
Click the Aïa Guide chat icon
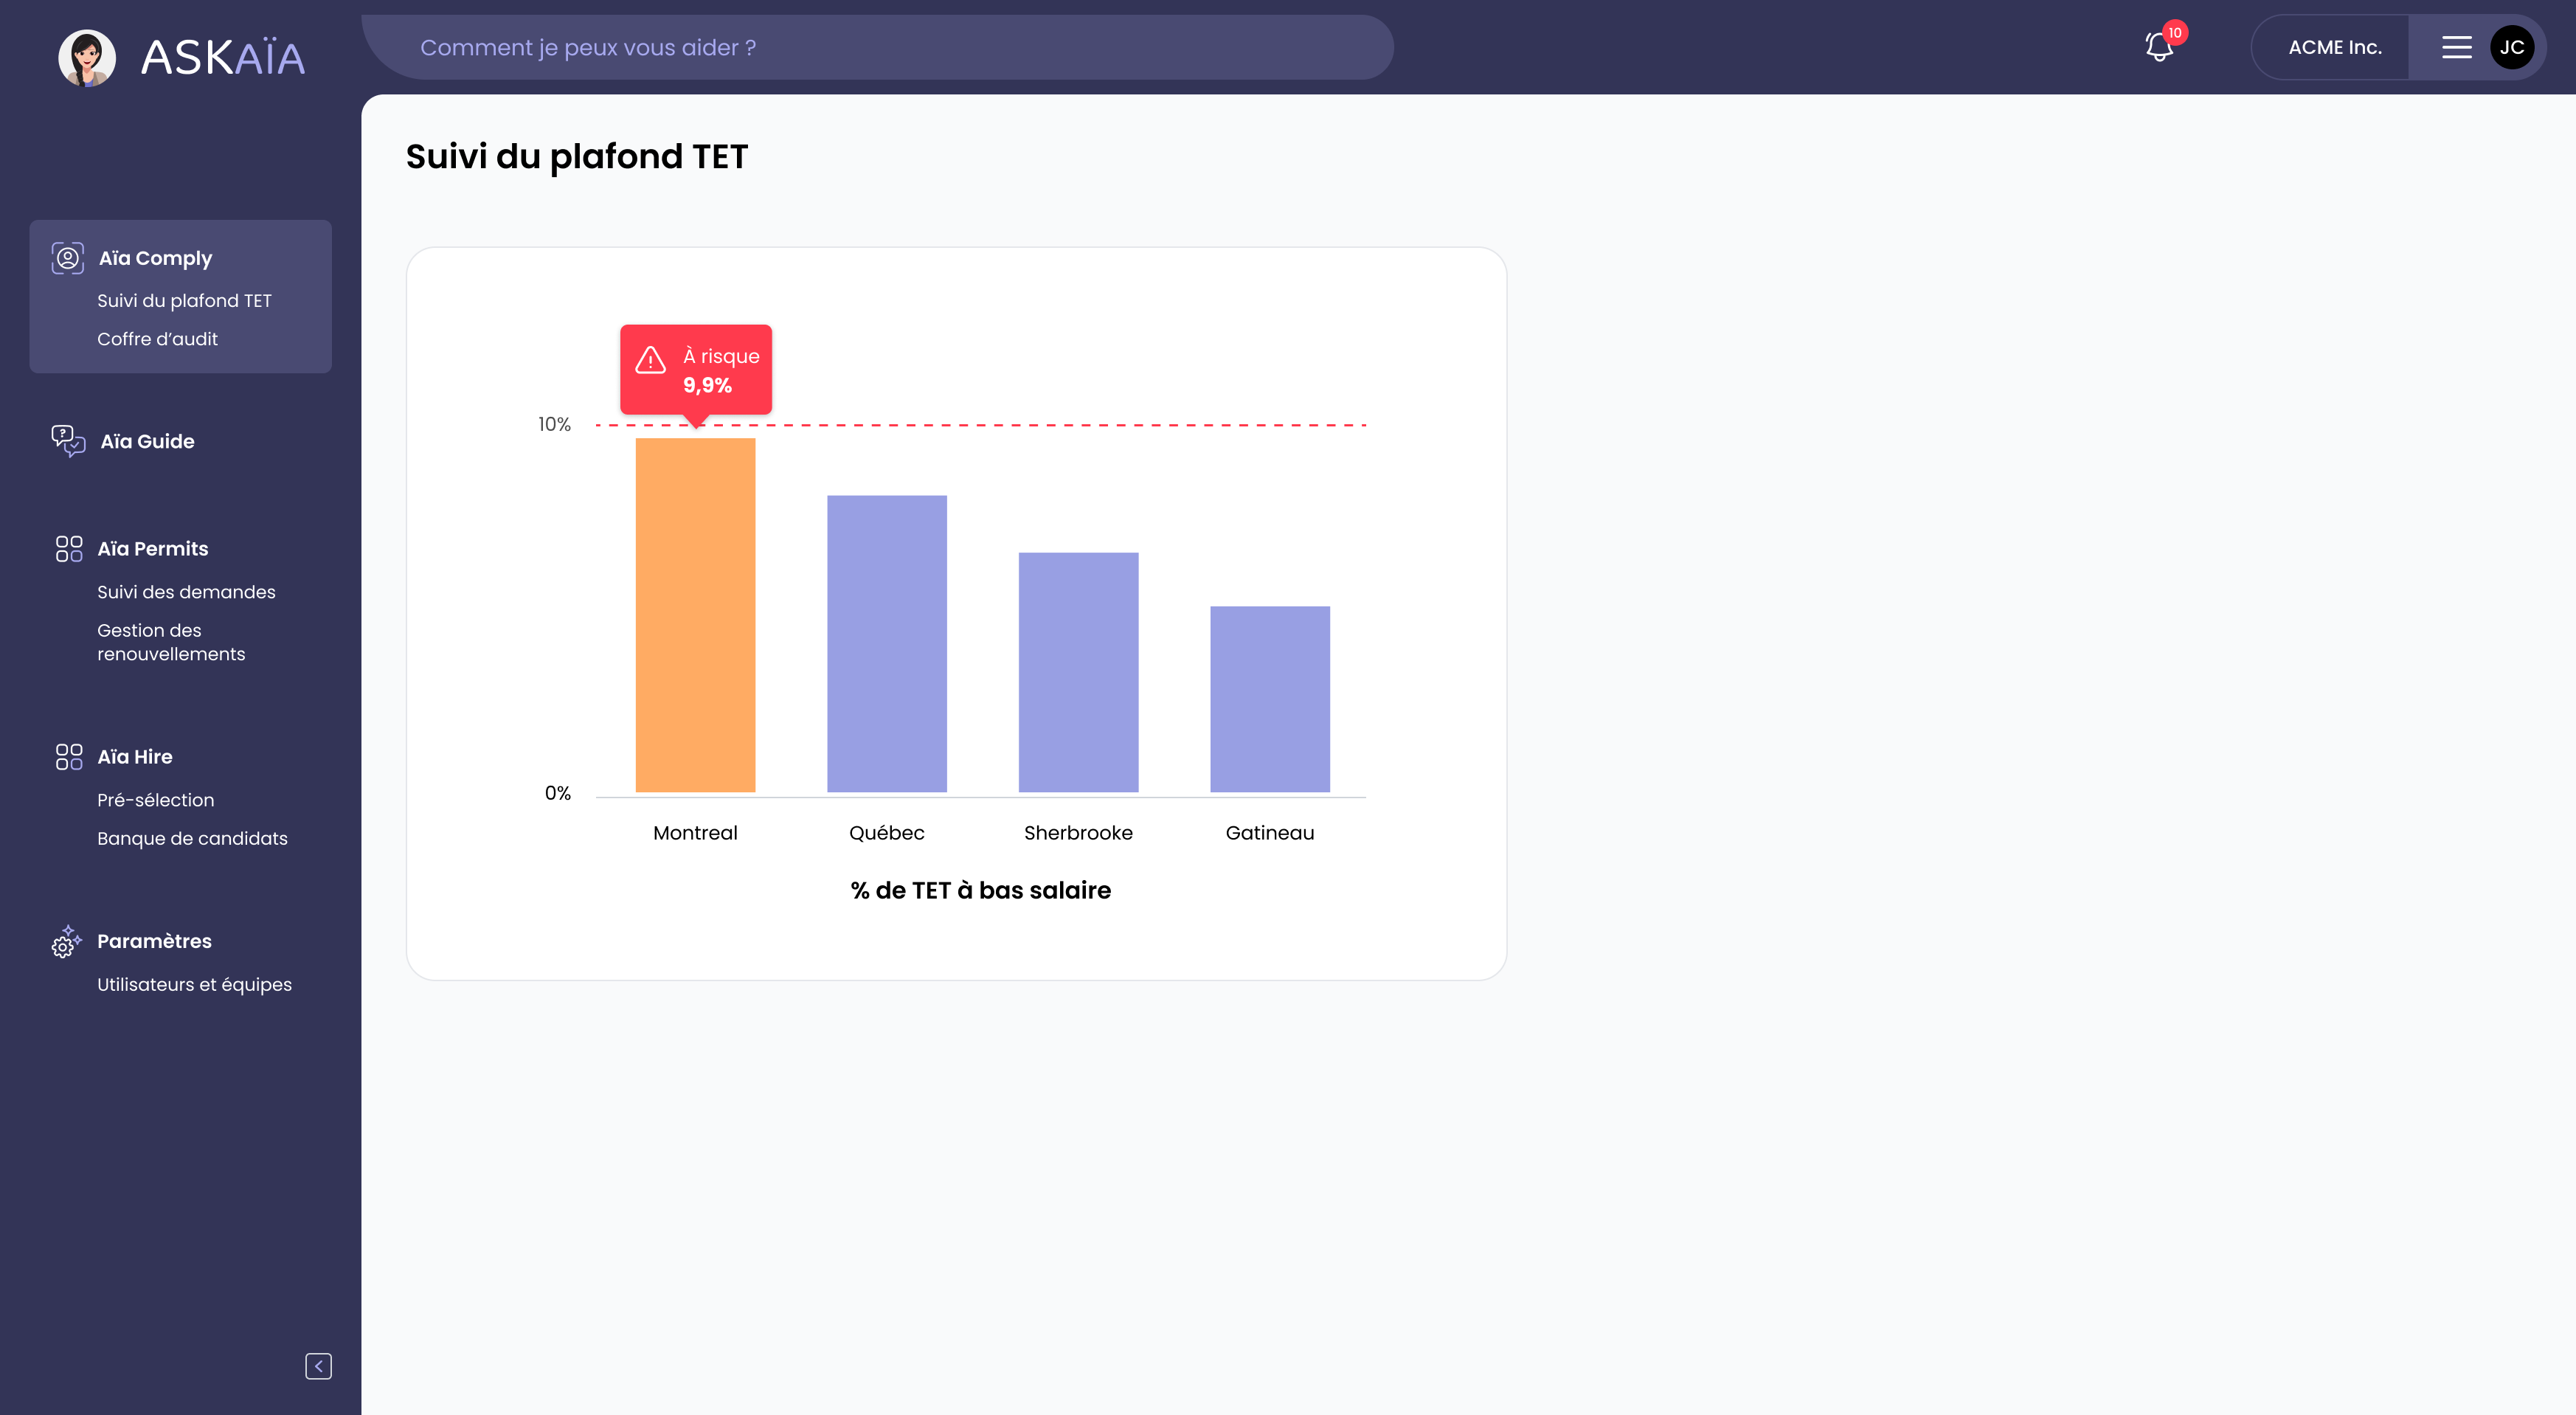[x=68, y=440]
